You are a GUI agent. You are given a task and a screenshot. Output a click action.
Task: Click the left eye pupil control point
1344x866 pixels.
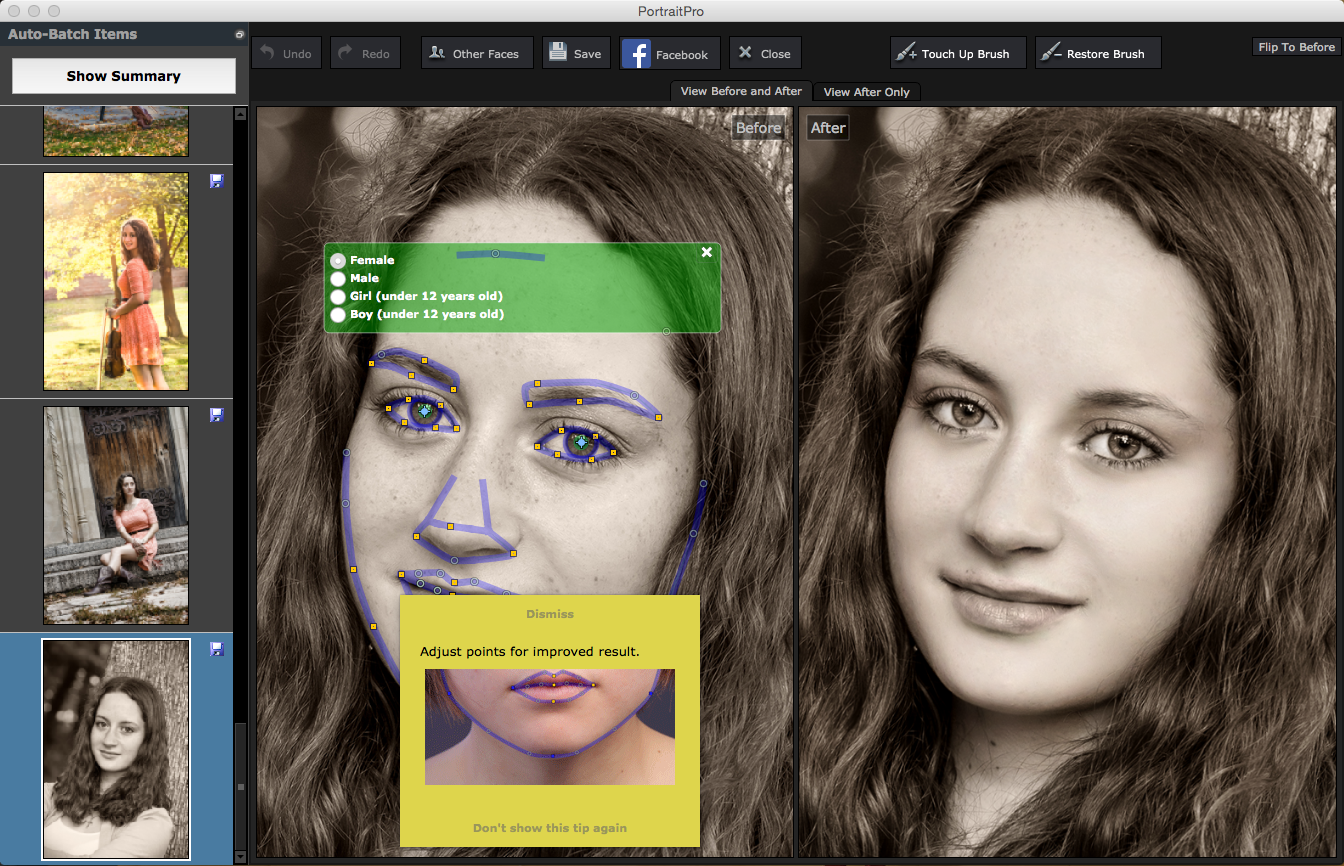425,410
